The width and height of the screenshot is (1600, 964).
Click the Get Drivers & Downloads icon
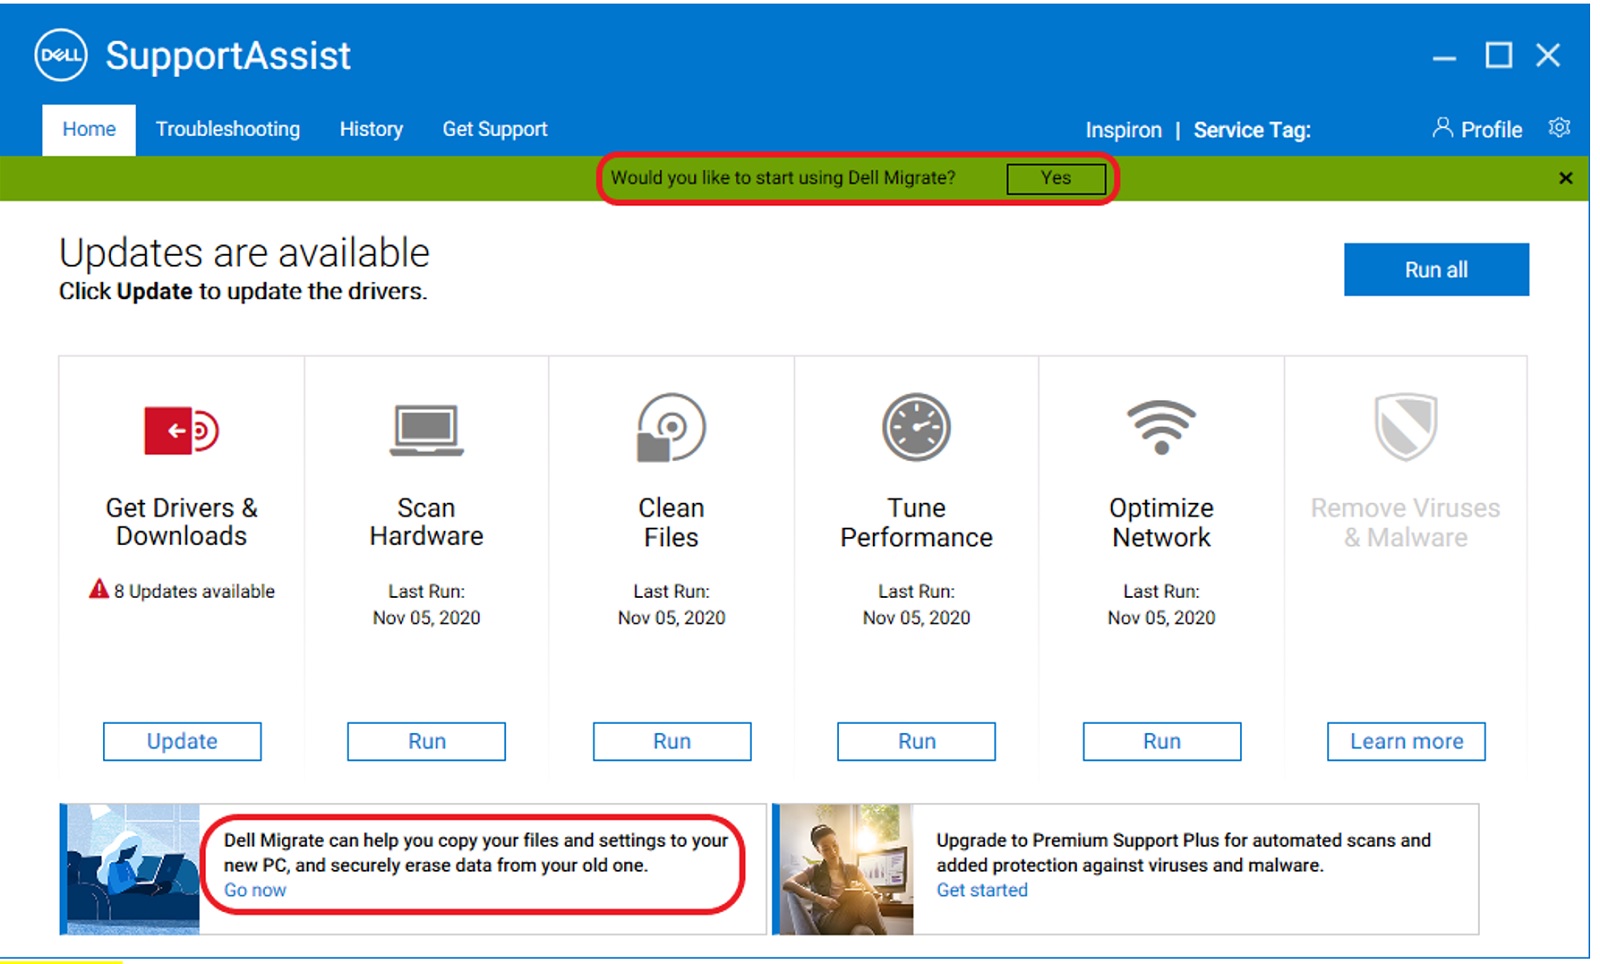(x=181, y=430)
